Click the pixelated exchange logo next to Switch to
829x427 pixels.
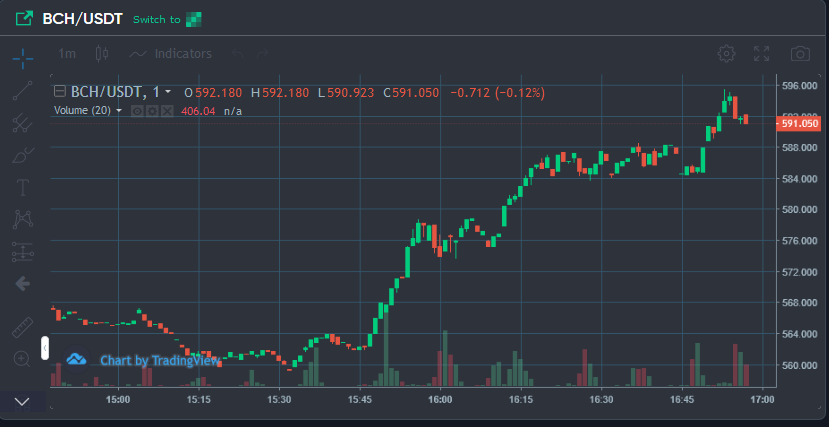194,20
